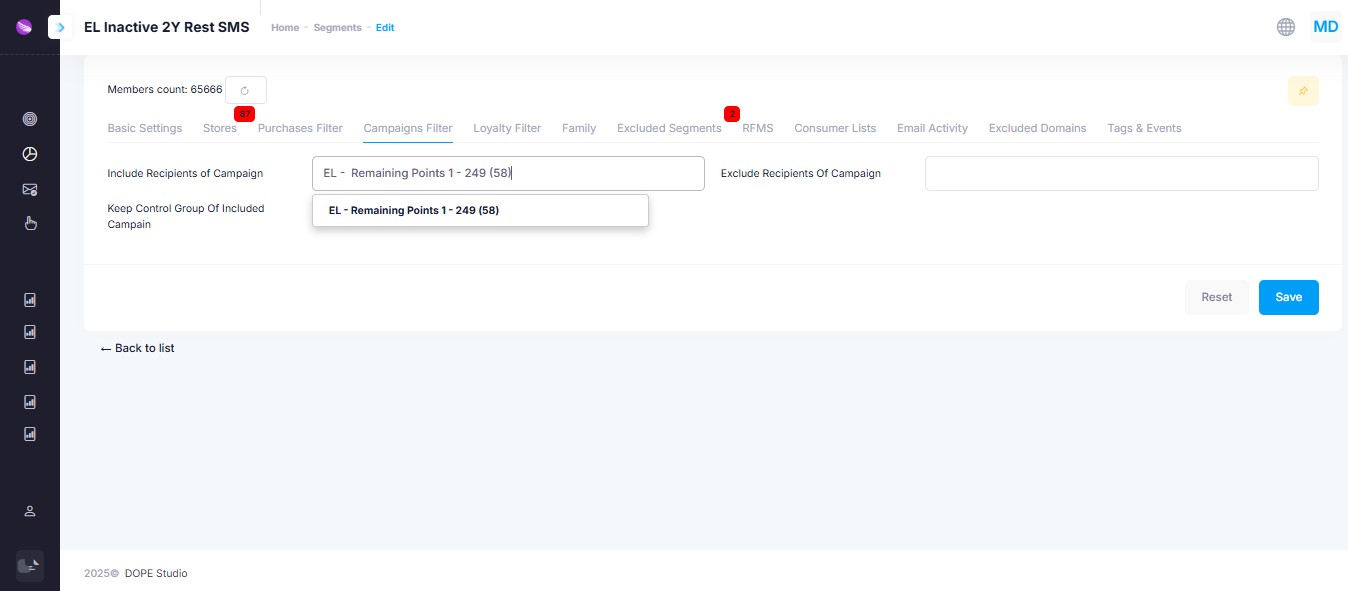This screenshot has width=1348, height=591.
Task: Open the Segments breadcrumb
Action: 338,28
